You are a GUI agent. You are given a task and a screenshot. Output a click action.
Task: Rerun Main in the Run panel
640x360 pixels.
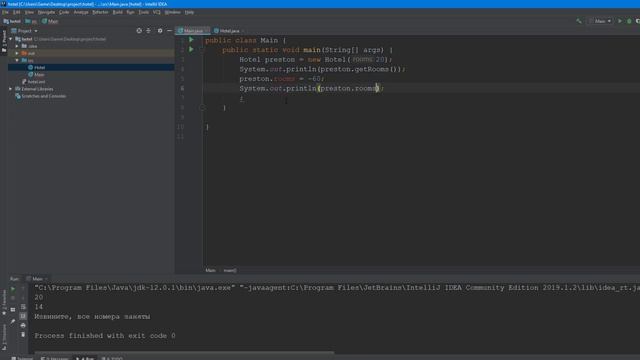coord(13,289)
